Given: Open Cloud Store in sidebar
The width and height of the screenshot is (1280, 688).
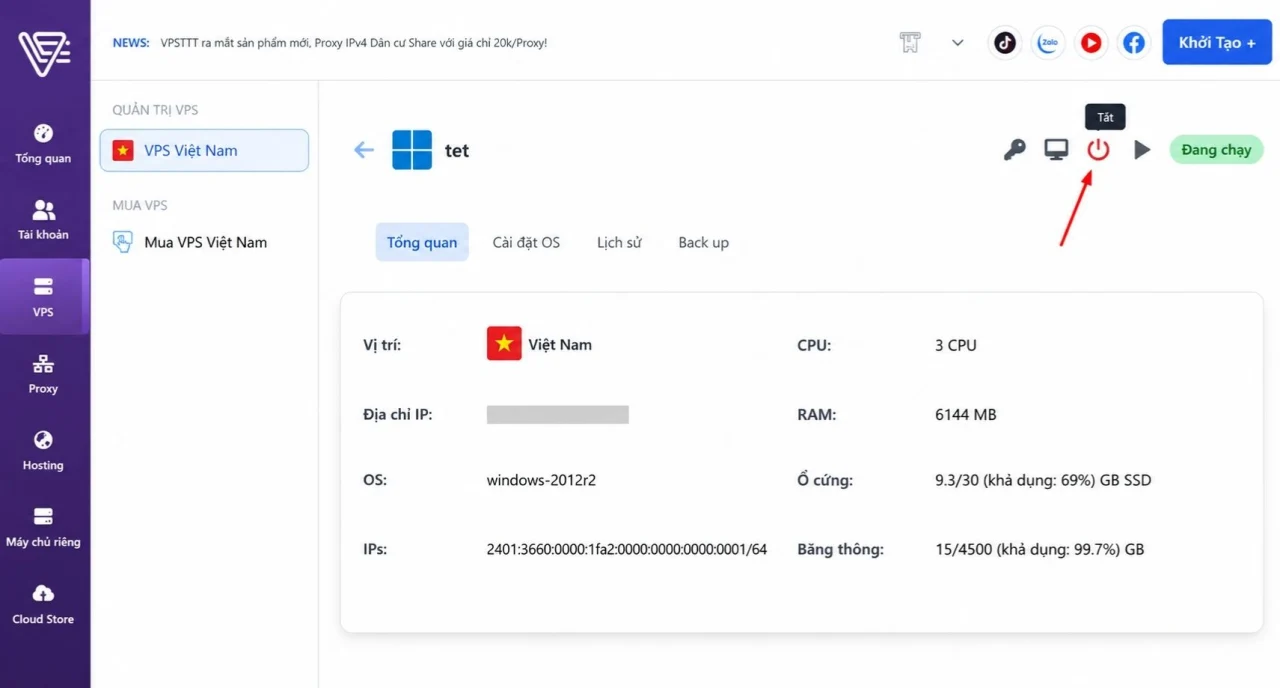Looking at the screenshot, I should [43, 605].
